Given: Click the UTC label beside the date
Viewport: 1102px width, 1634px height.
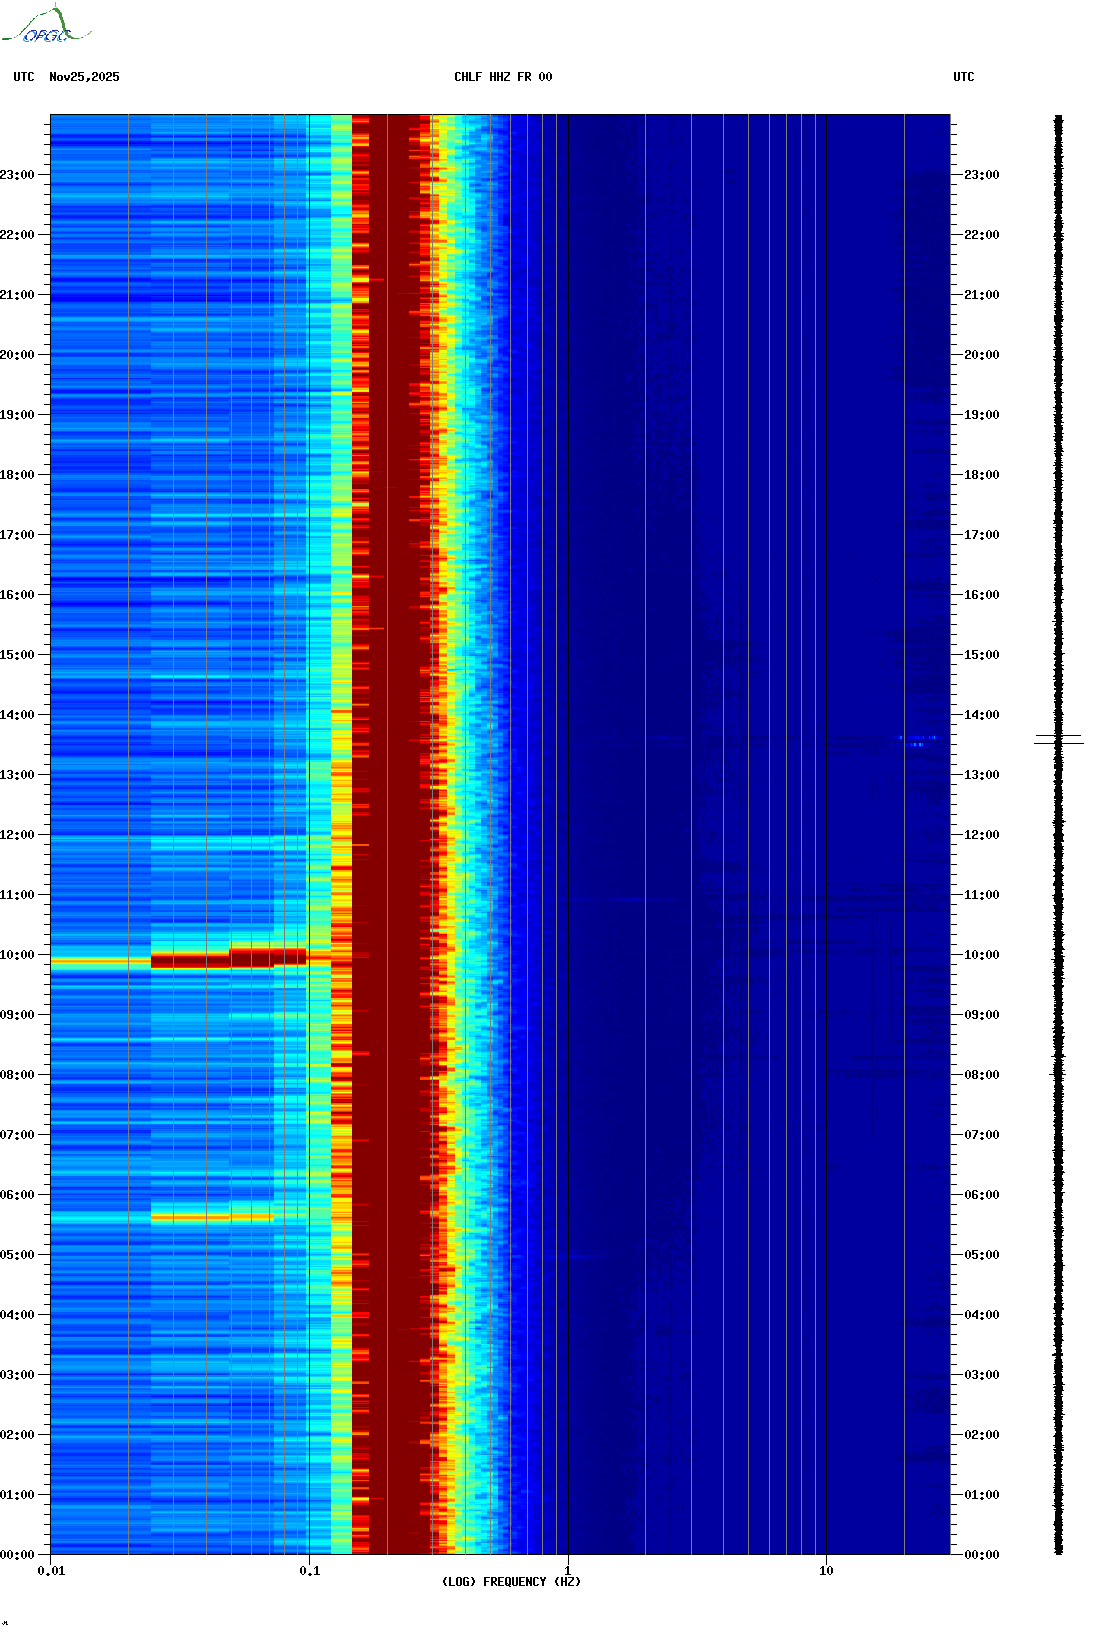Looking at the screenshot, I should click(x=24, y=77).
